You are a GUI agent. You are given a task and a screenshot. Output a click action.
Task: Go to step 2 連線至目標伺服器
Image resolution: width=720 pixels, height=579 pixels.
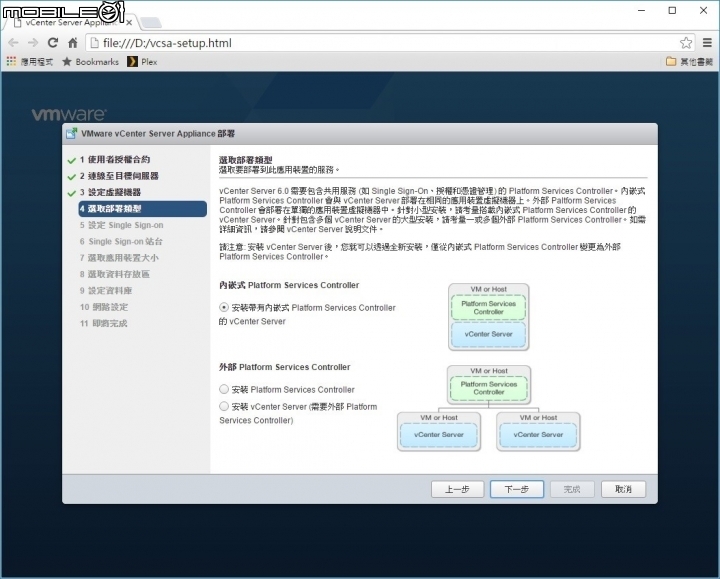(x=119, y=176)
